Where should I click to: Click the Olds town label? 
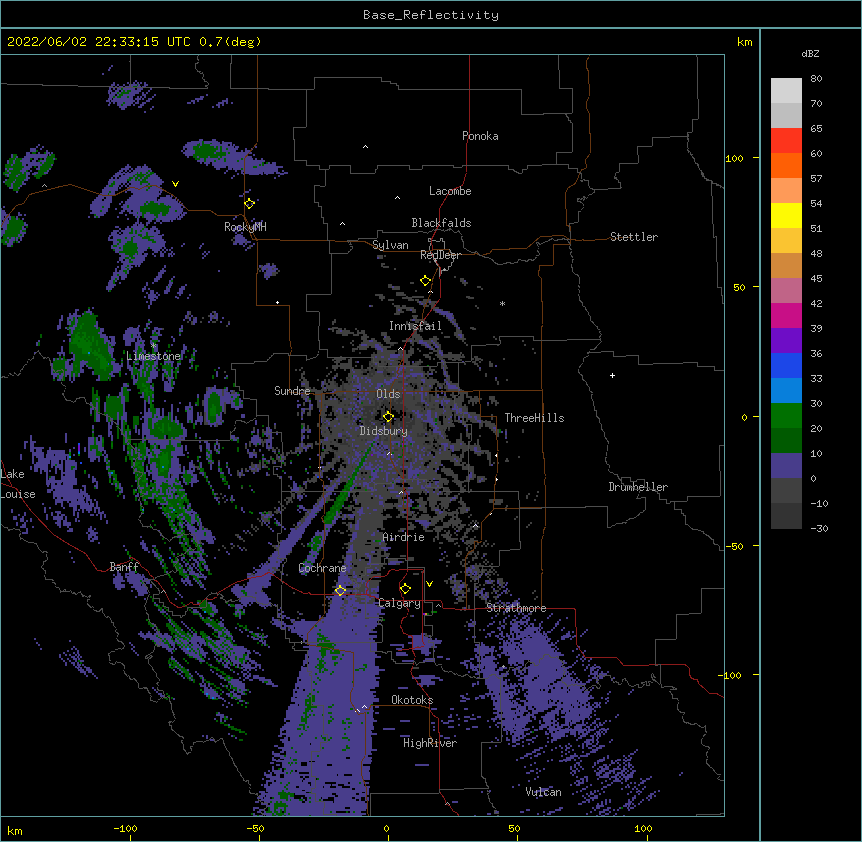pyautogui.click(x=388, y=394)
